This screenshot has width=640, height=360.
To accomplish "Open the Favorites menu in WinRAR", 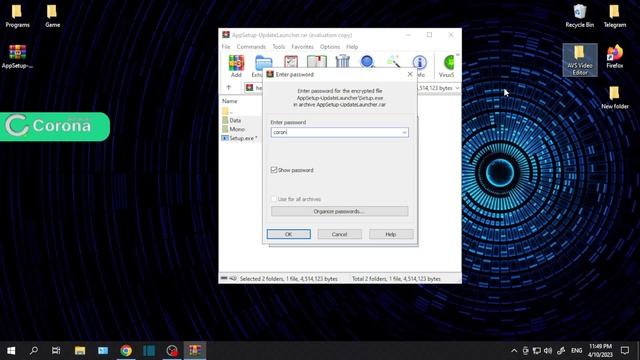I will click(302, 47).
